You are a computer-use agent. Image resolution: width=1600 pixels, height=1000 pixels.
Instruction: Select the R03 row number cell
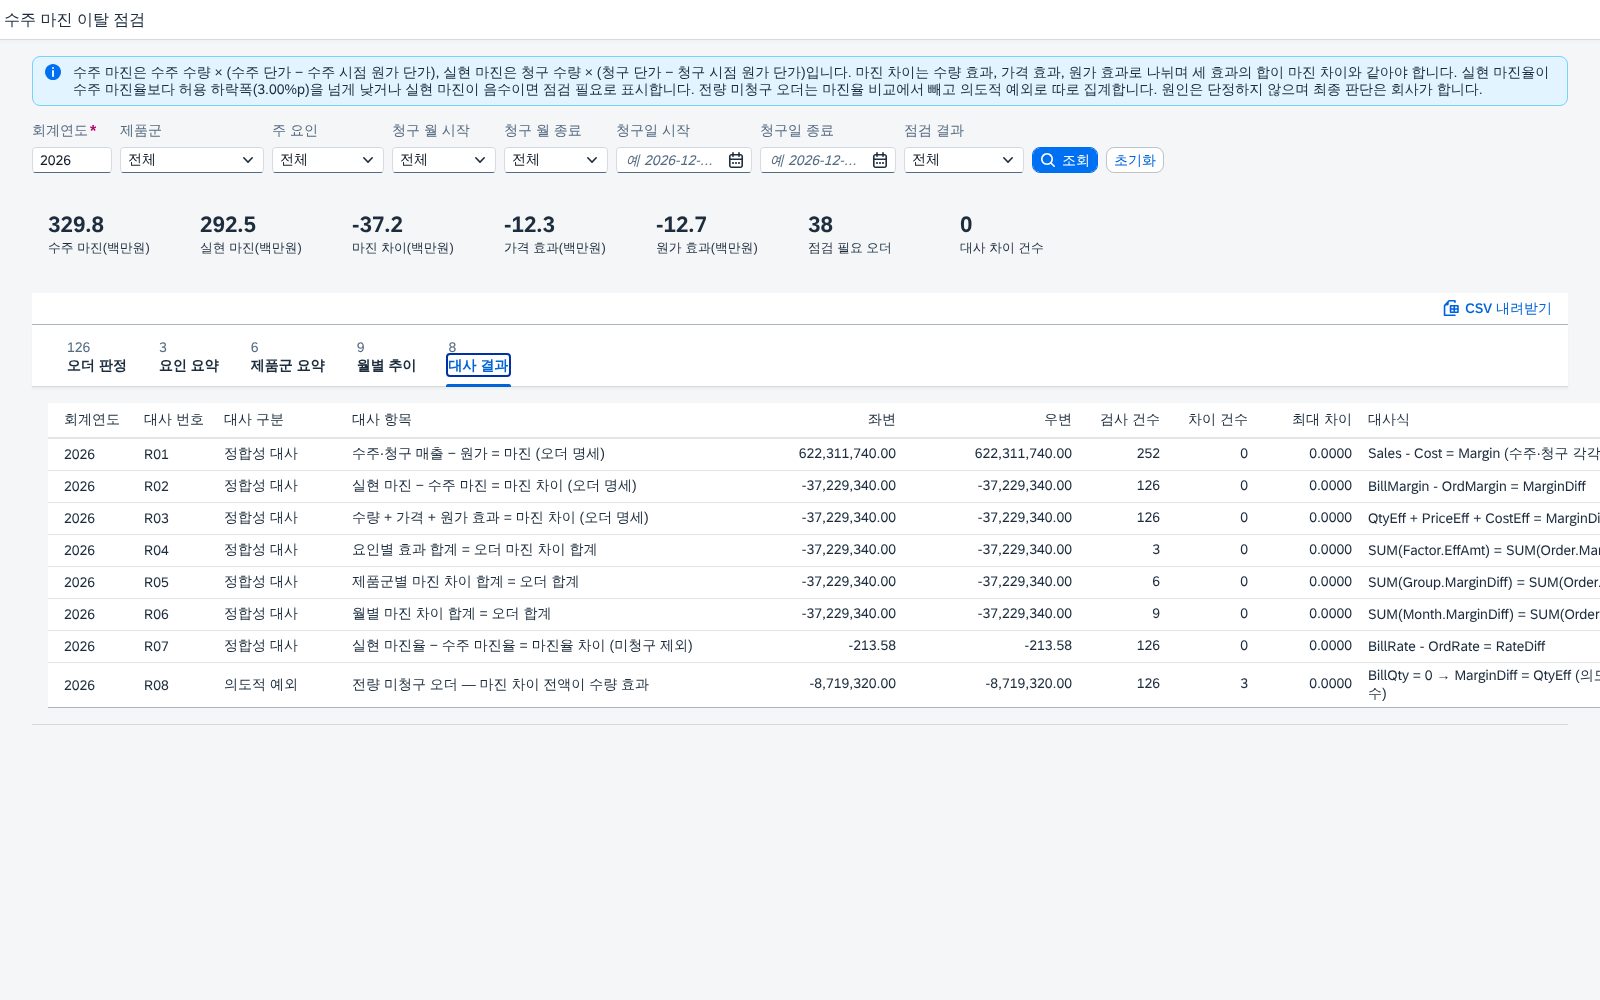pos(156,518)
